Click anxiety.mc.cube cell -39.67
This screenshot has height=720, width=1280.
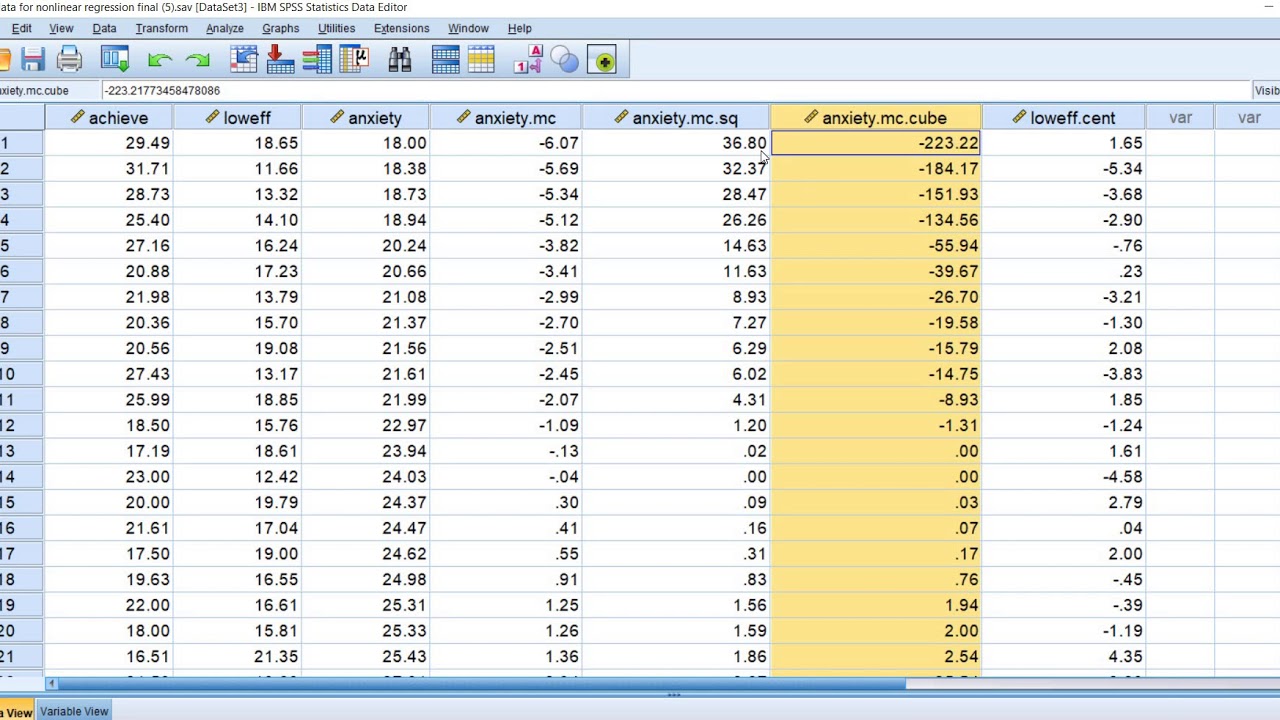875,271
